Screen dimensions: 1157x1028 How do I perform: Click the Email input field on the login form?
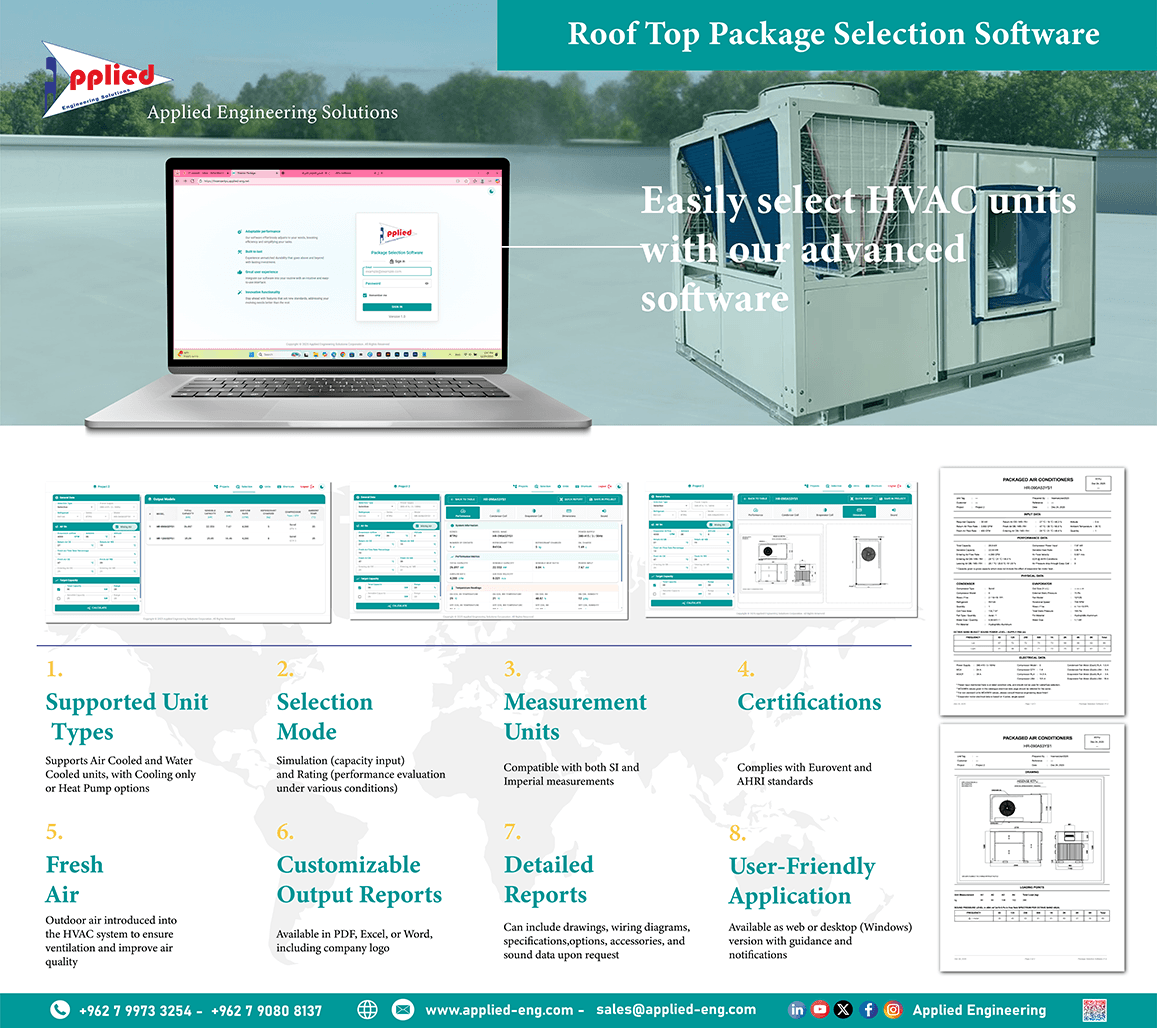click(397, 272)
